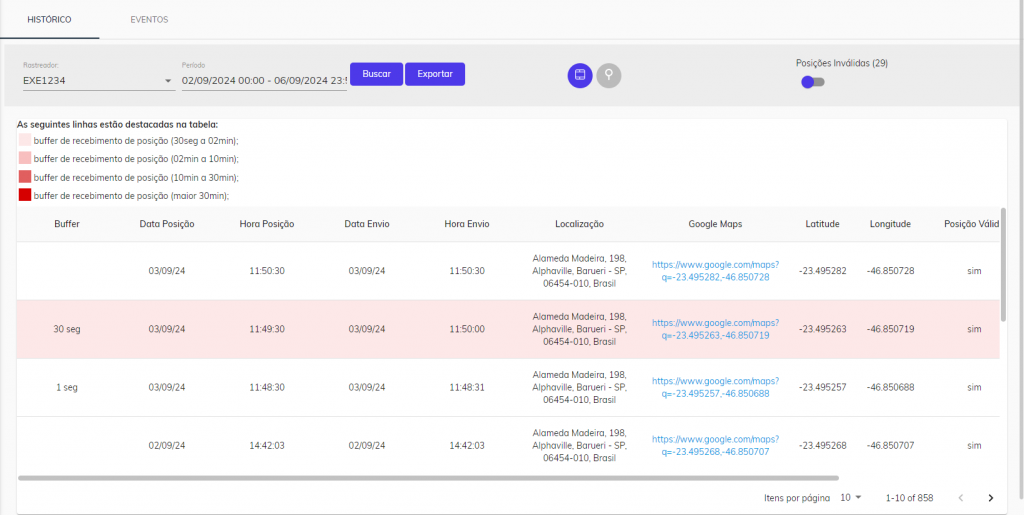The image size is (1024, 515).
Task: Click the vertical table scrollbar
Action: pyautogui.click(x=1003, y=264)
